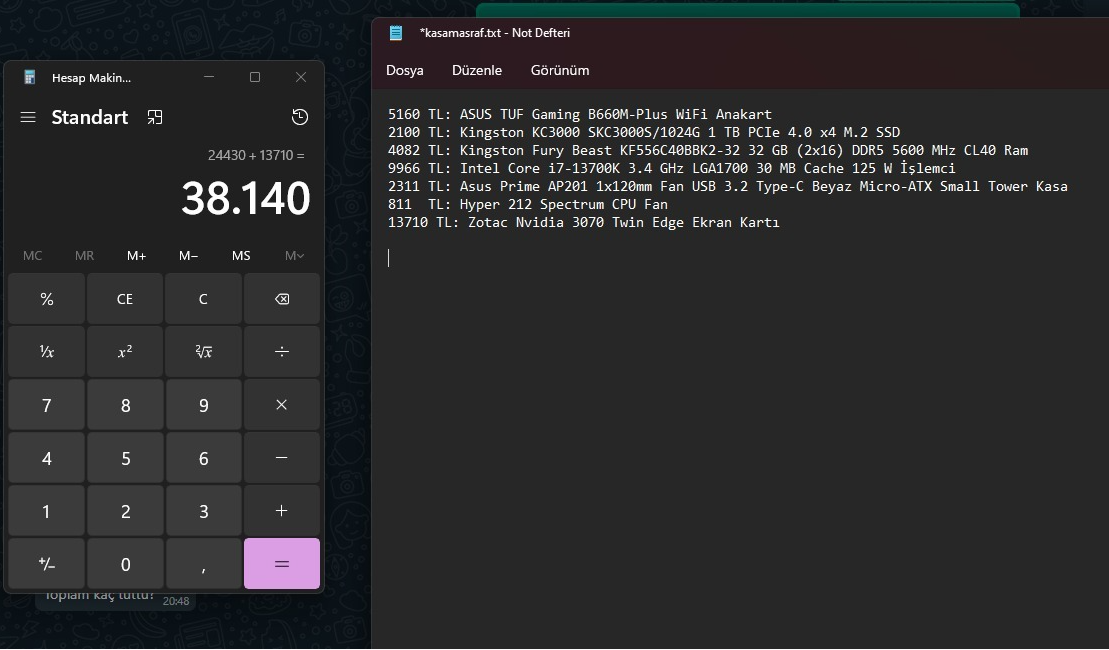Click the Intel Core i7-13700K line
This screenshot has height=650, width=1109.
(x=671, y=168)
